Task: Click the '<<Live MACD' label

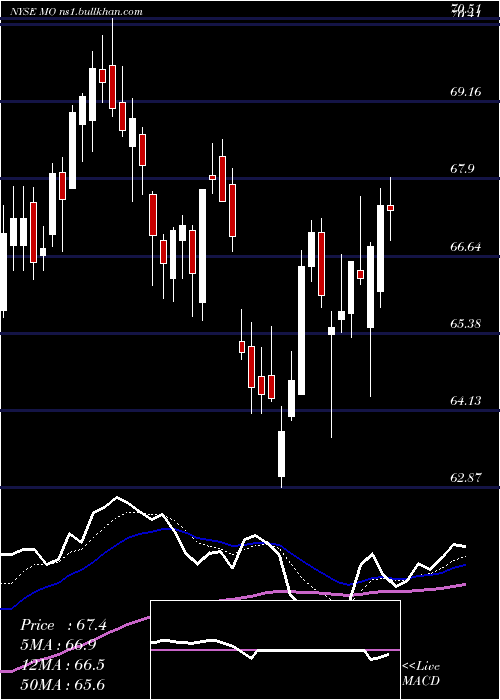Action: point(421,673)
